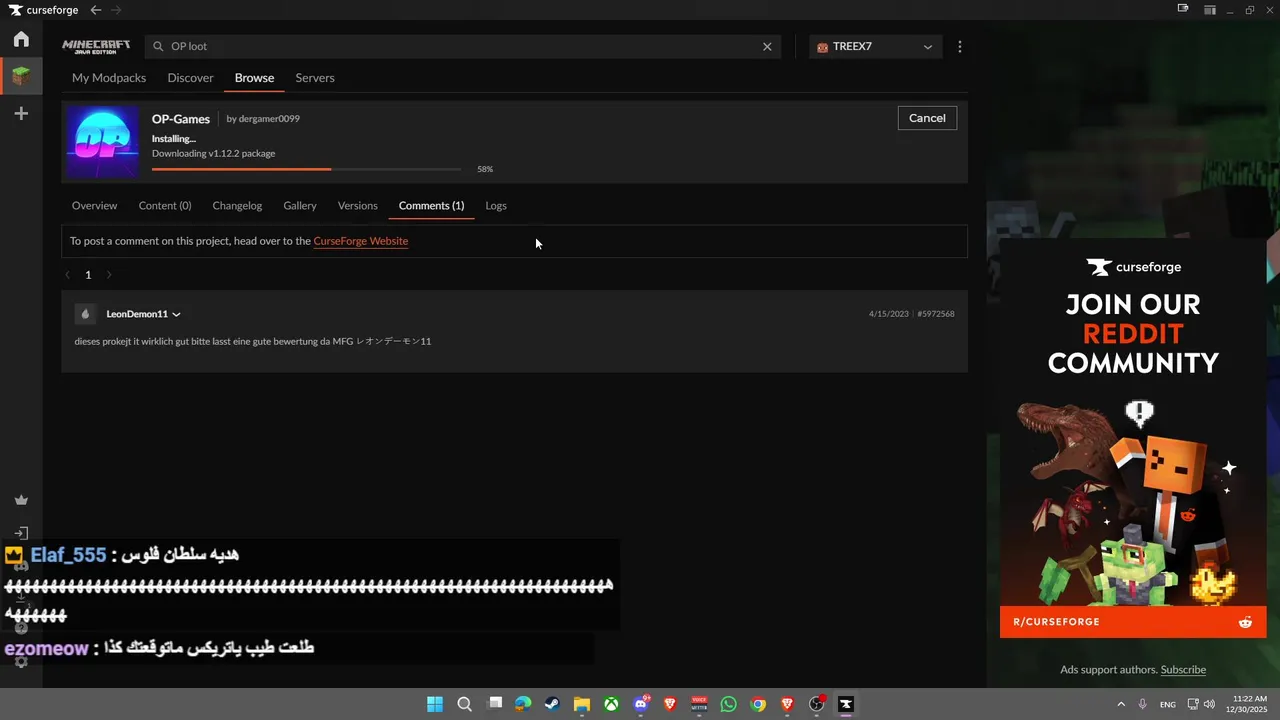The height and width of the screenshot is (720, 1280).
Task: Open OBS Studio from the taskbar
Action: 816,704
